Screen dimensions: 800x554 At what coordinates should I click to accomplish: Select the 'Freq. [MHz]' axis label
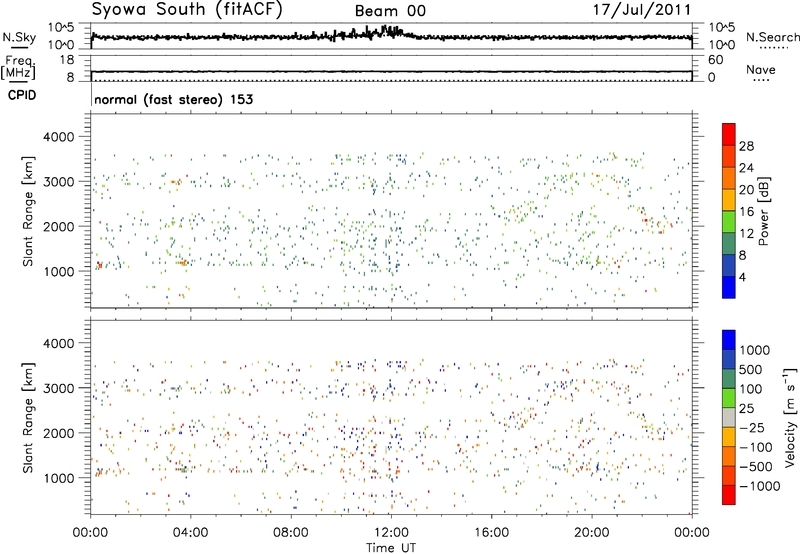pos(18,68)
